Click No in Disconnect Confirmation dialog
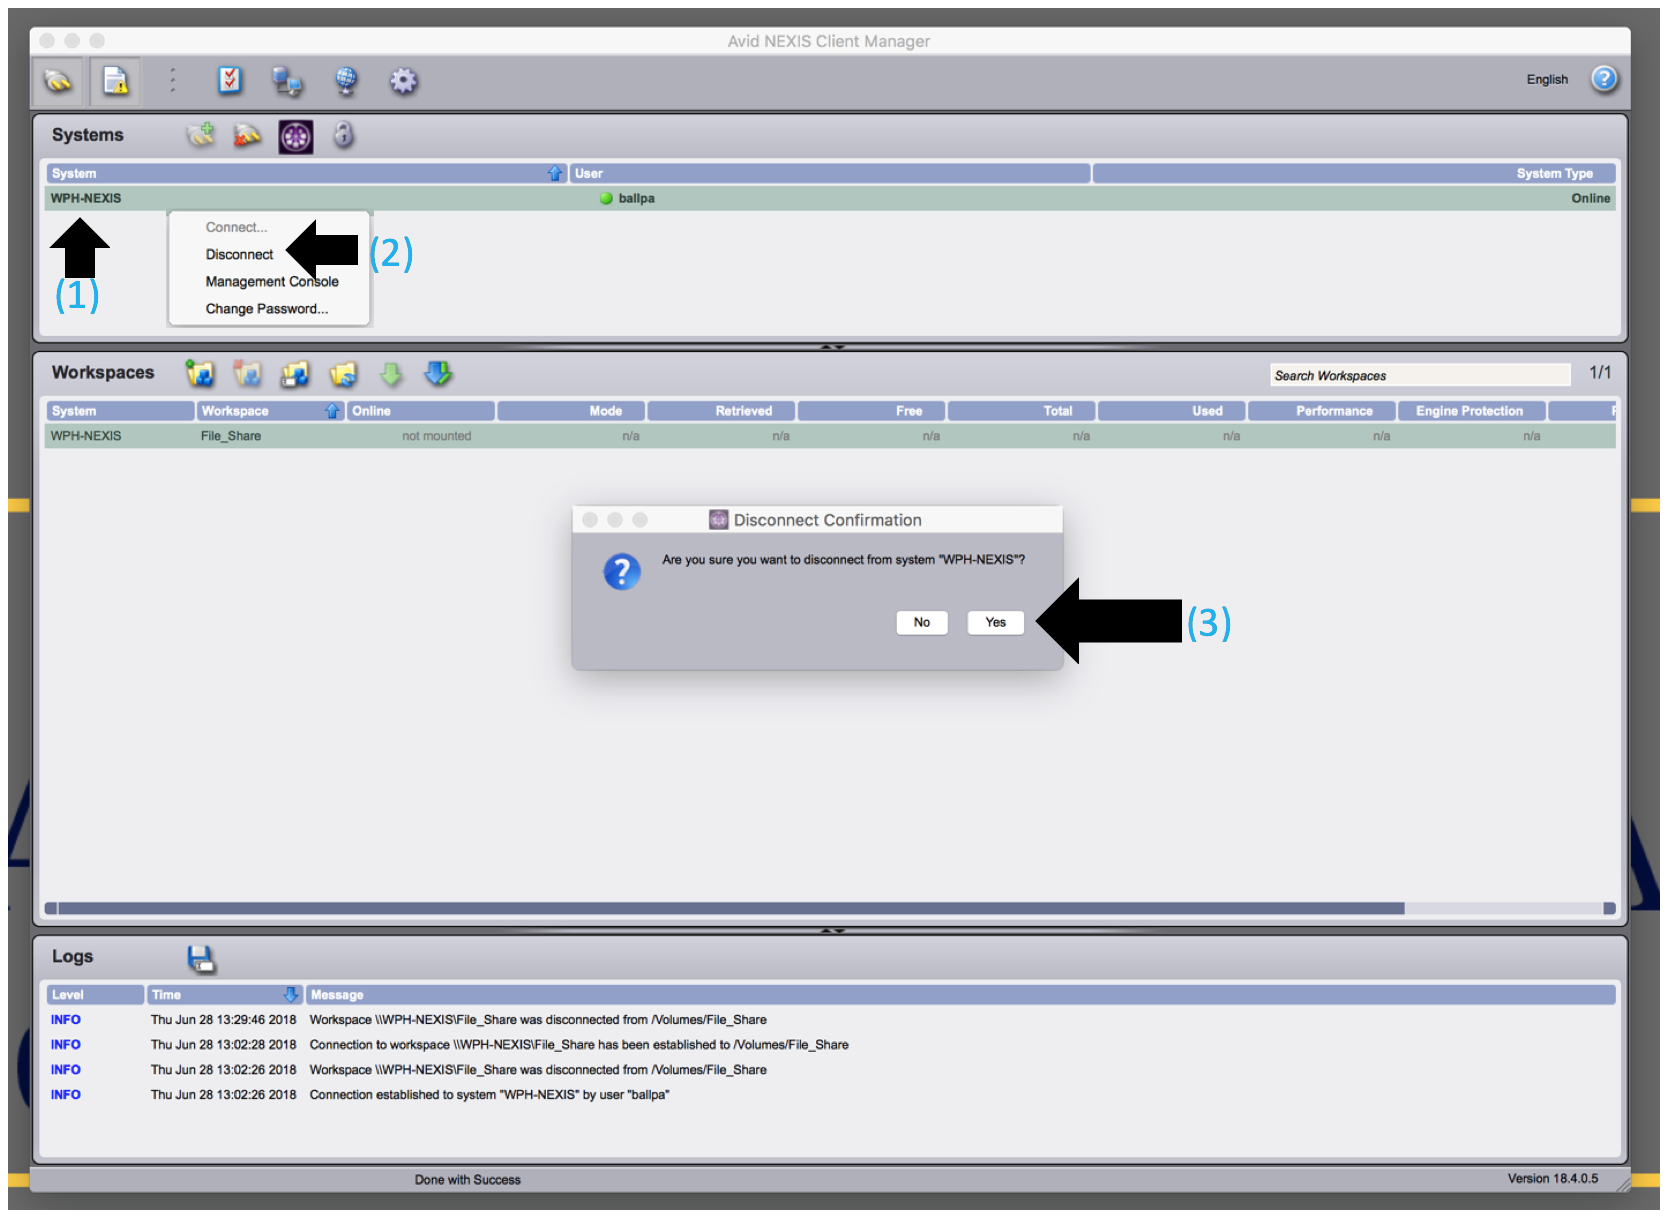 [921, 622]
